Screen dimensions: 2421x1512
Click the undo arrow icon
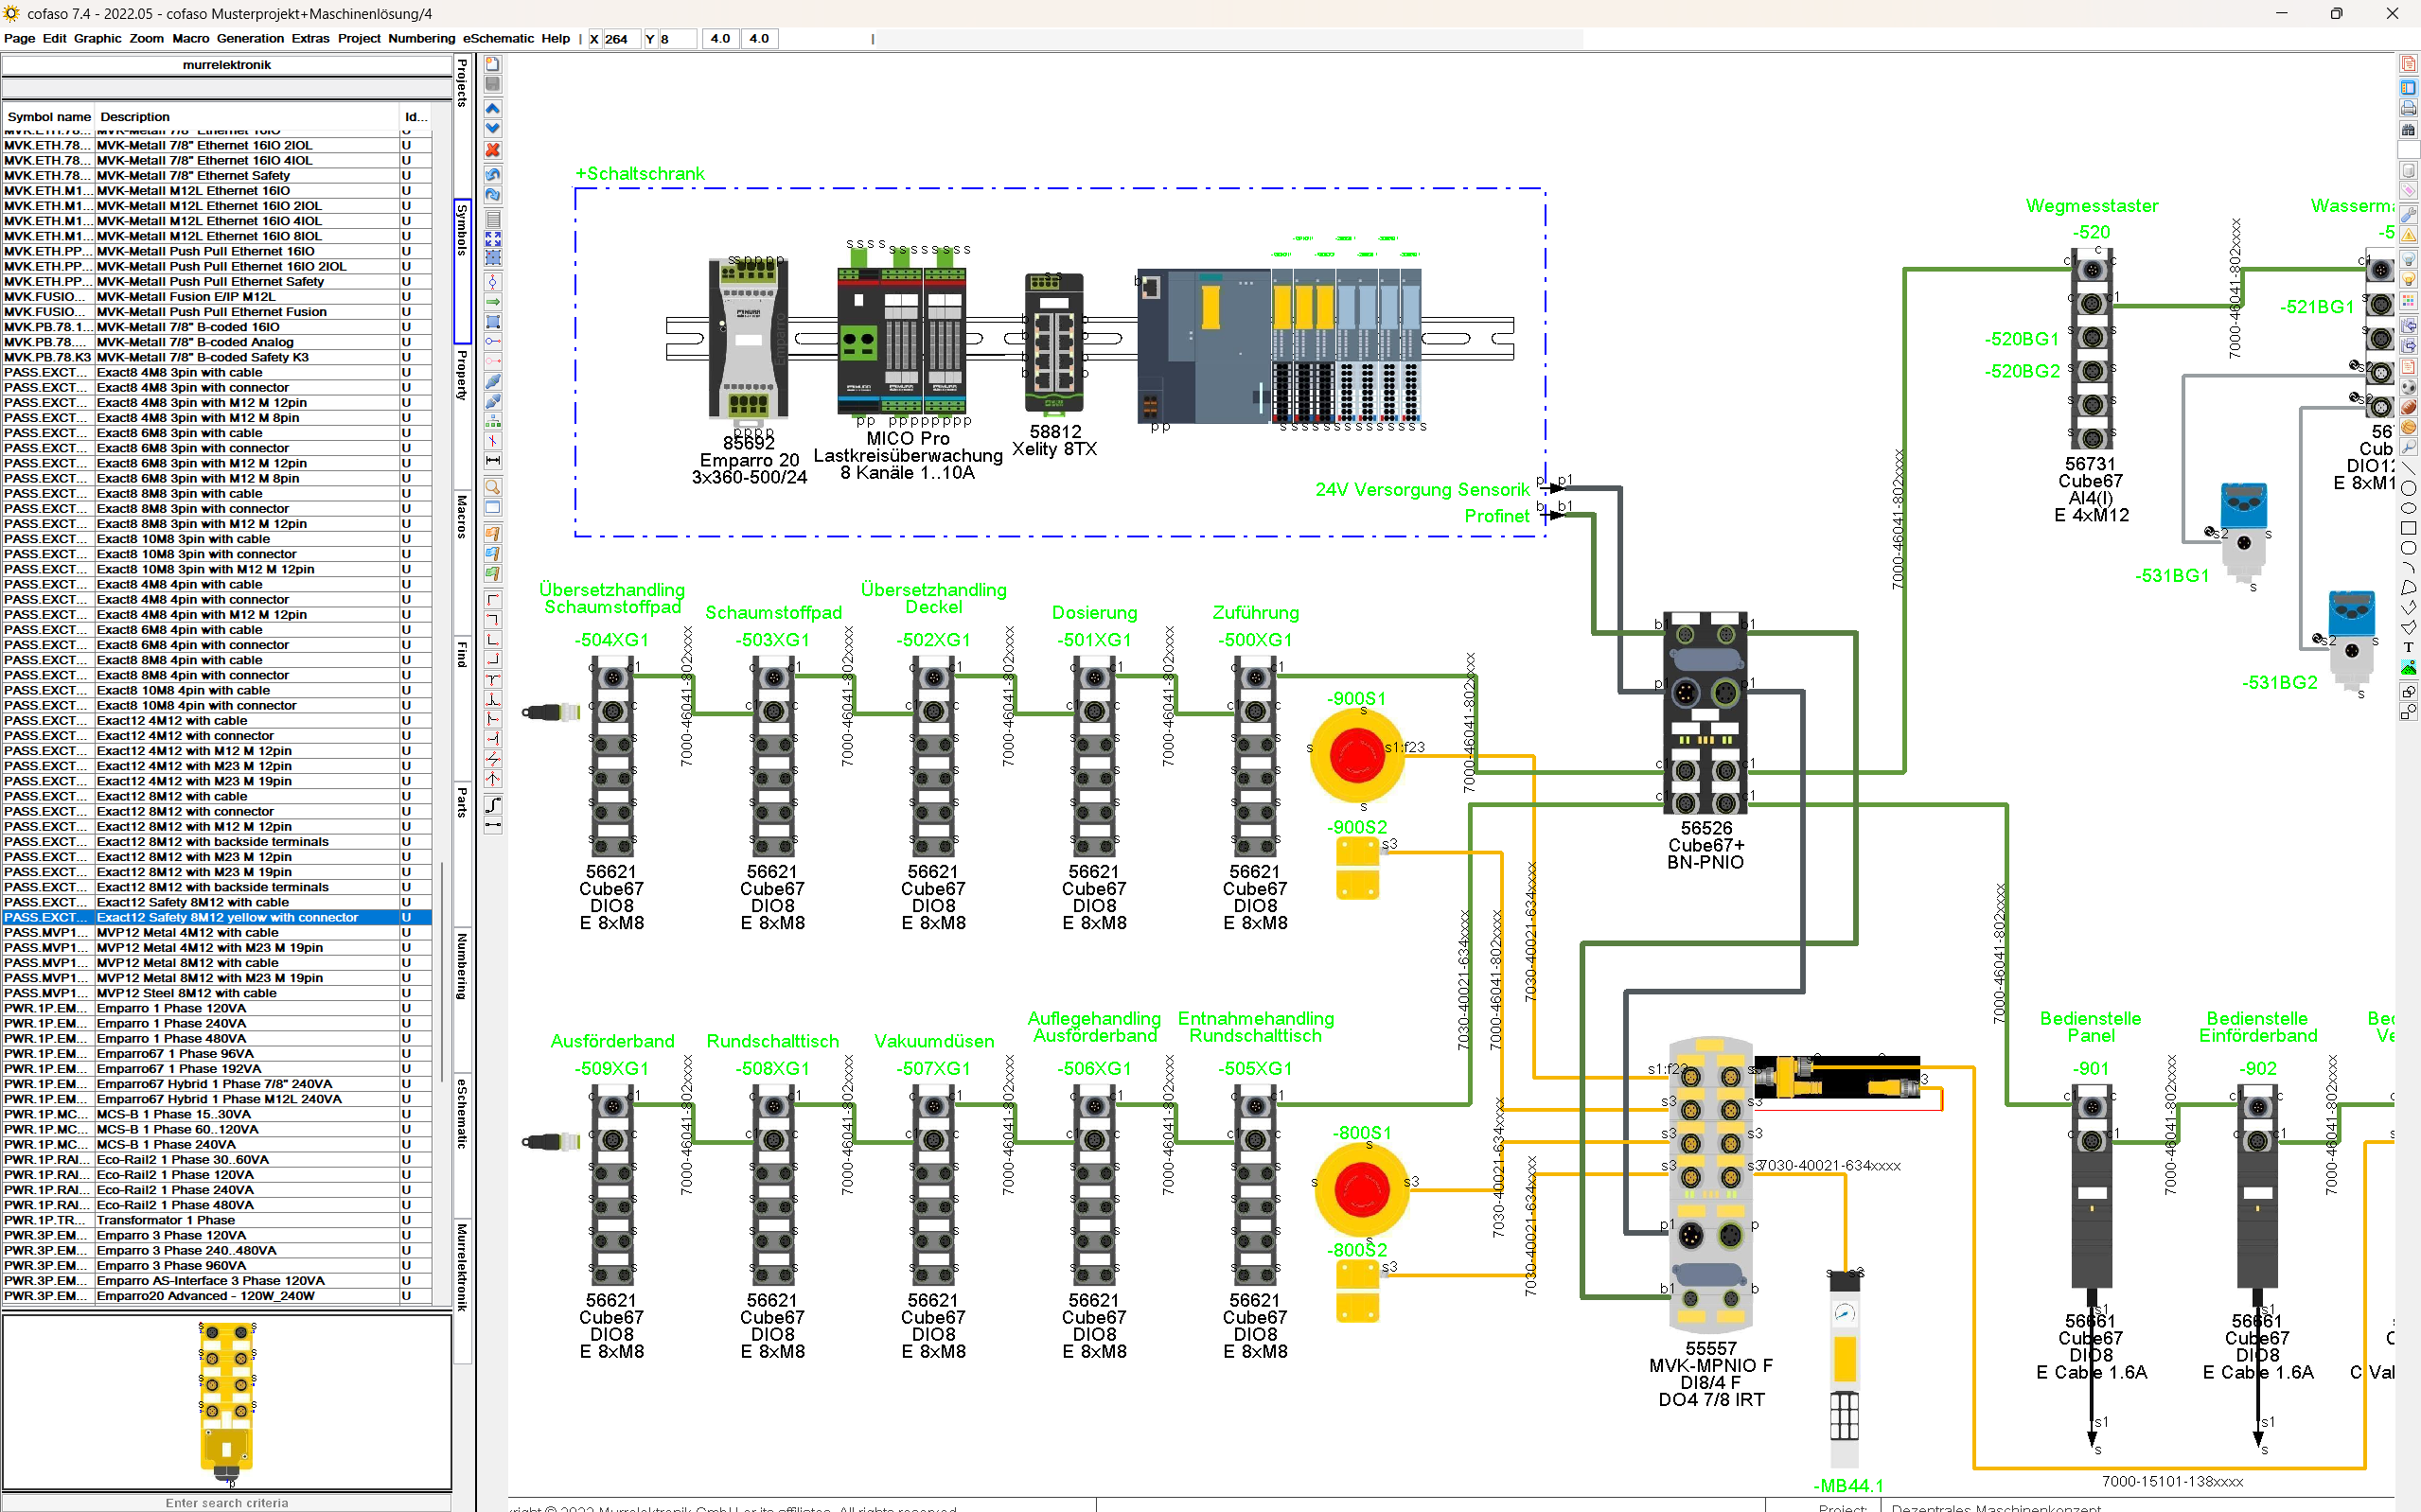coord(493,174)
